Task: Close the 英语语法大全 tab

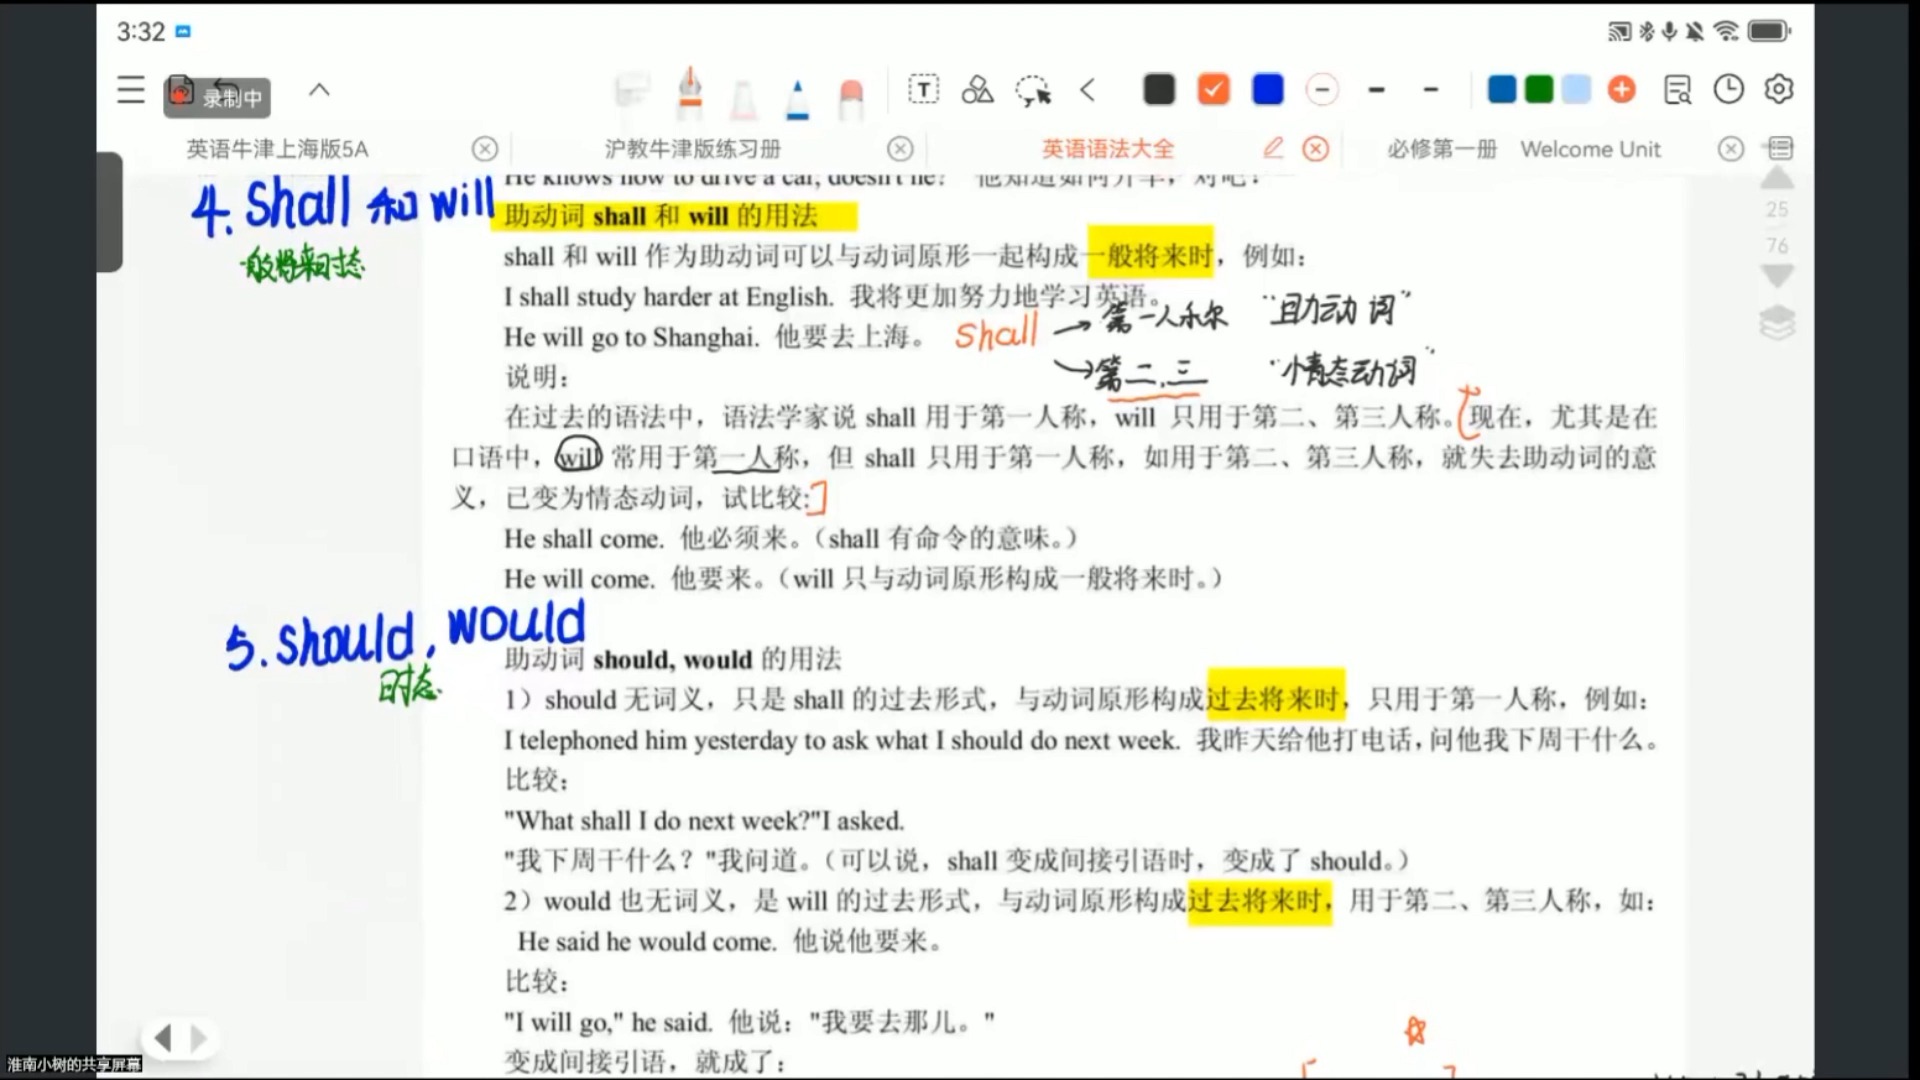Action: [1316, 149]
